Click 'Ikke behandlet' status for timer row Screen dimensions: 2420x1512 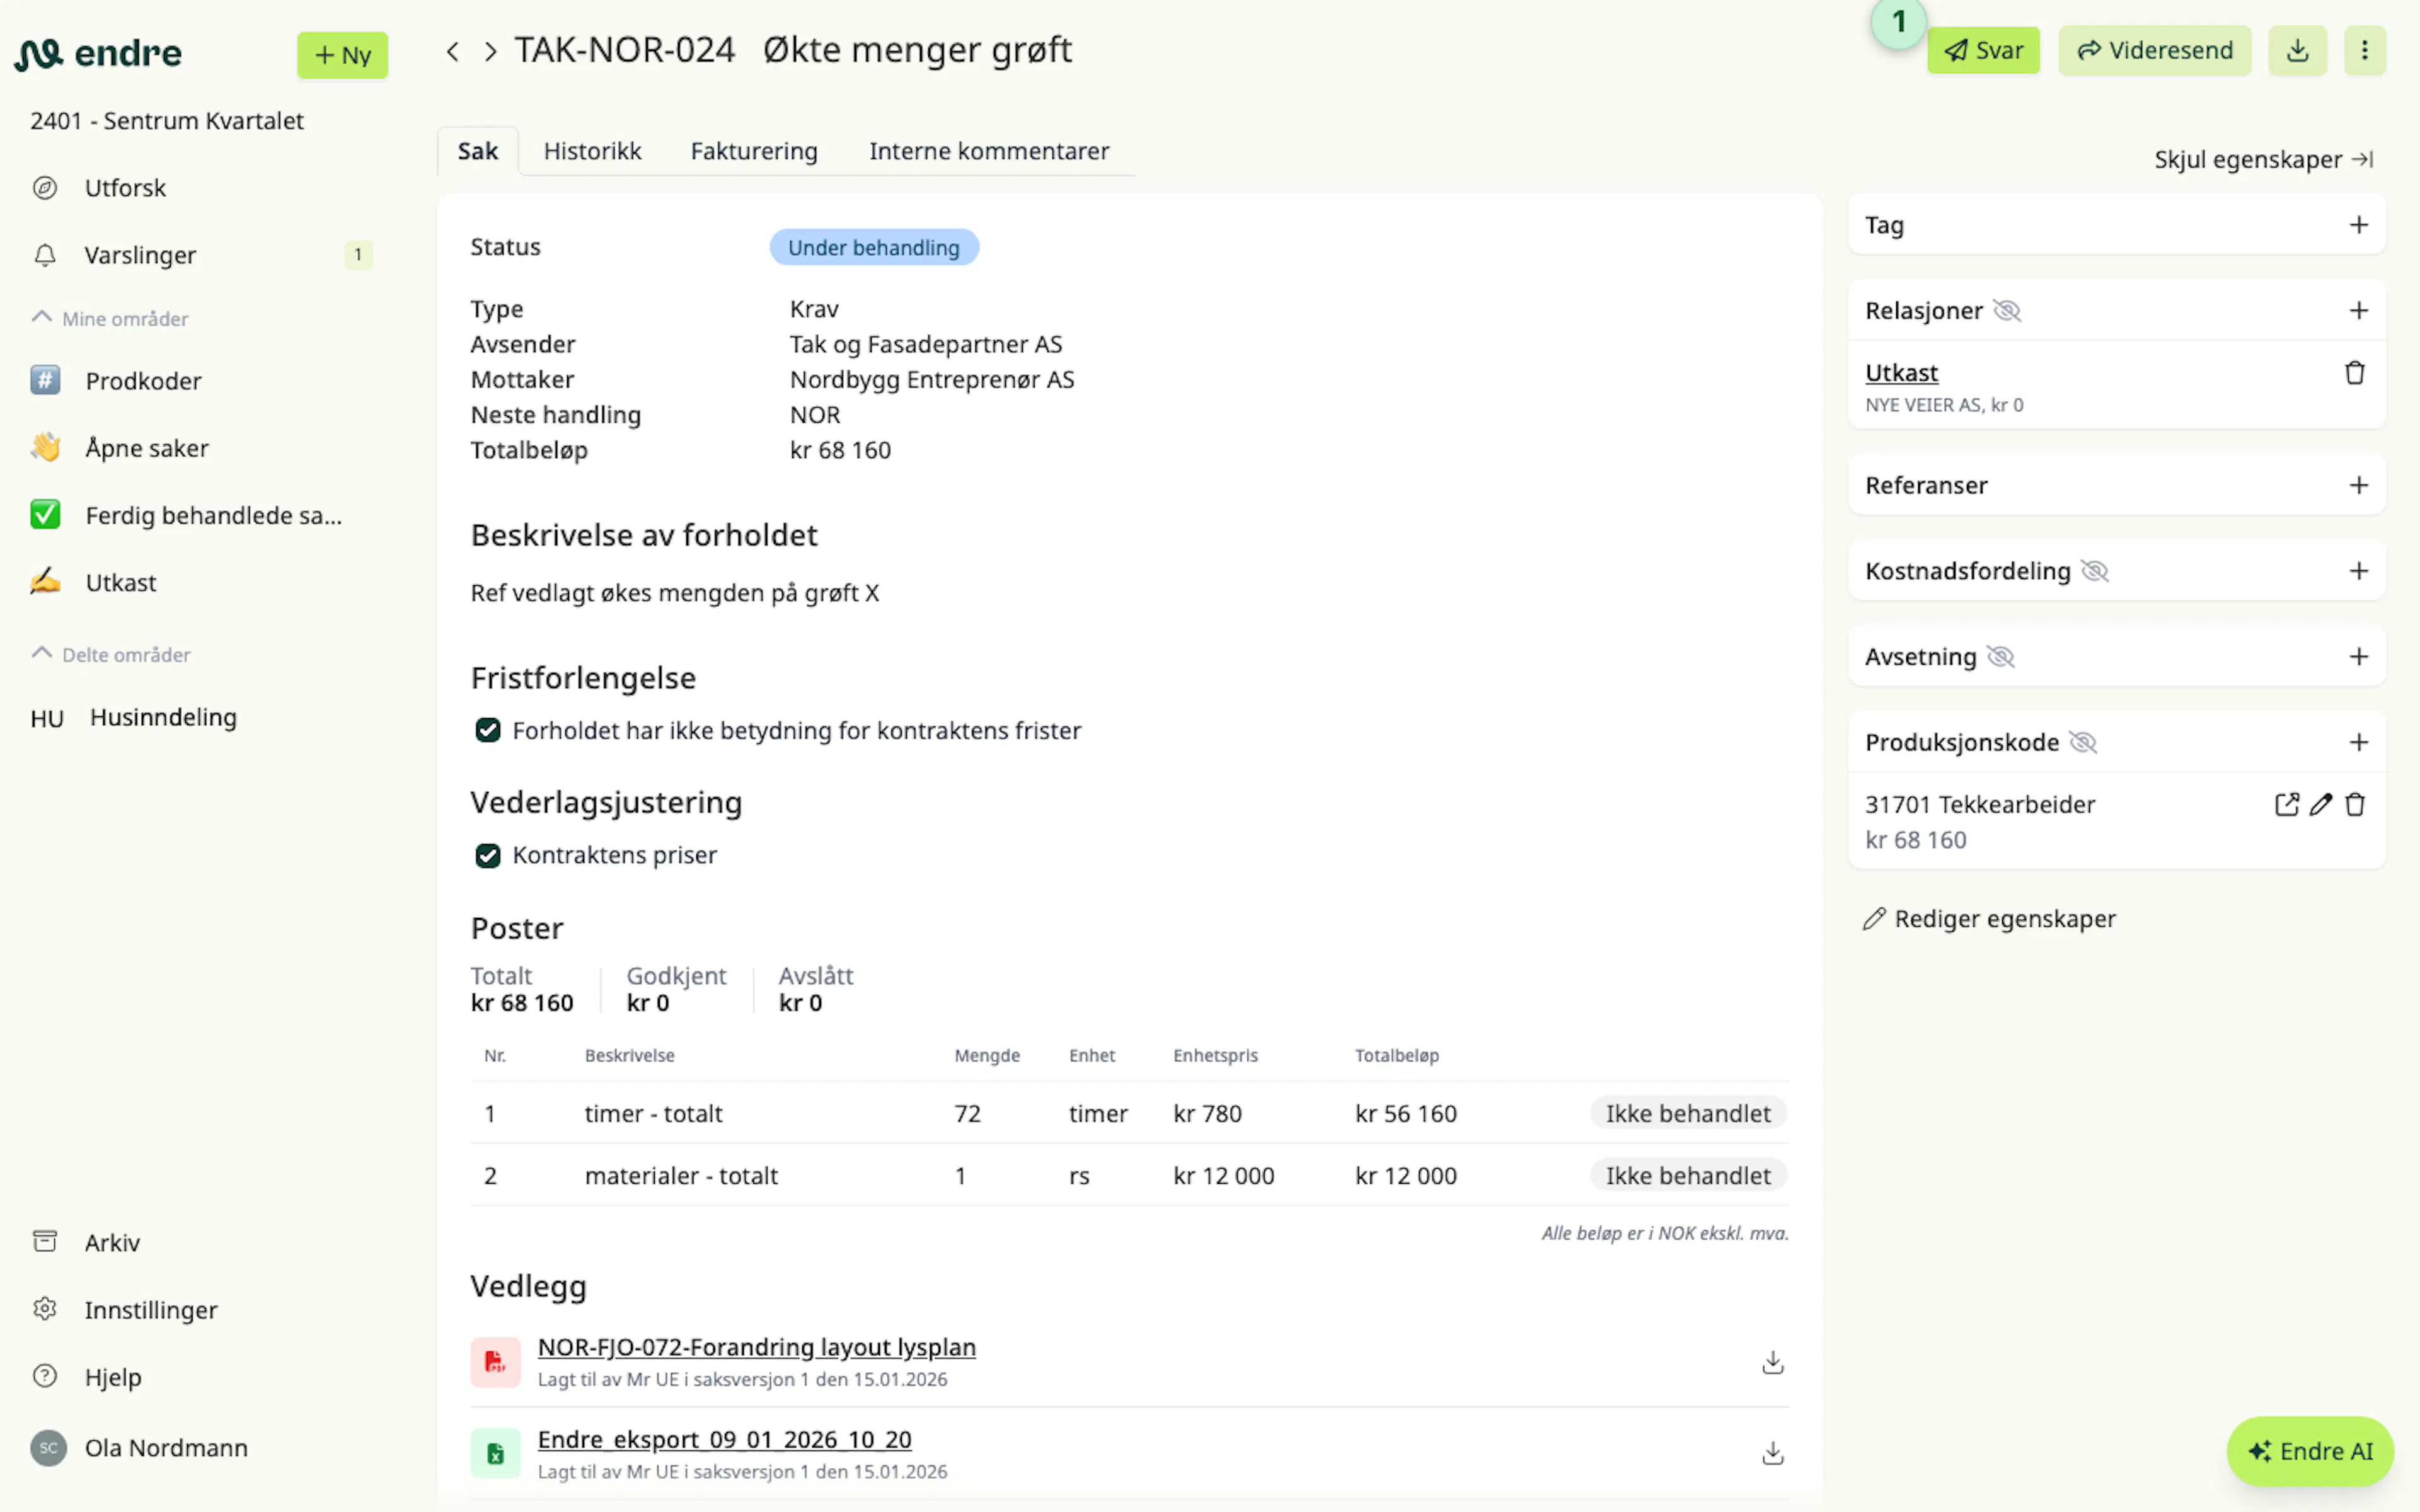click(1688, 1113)
